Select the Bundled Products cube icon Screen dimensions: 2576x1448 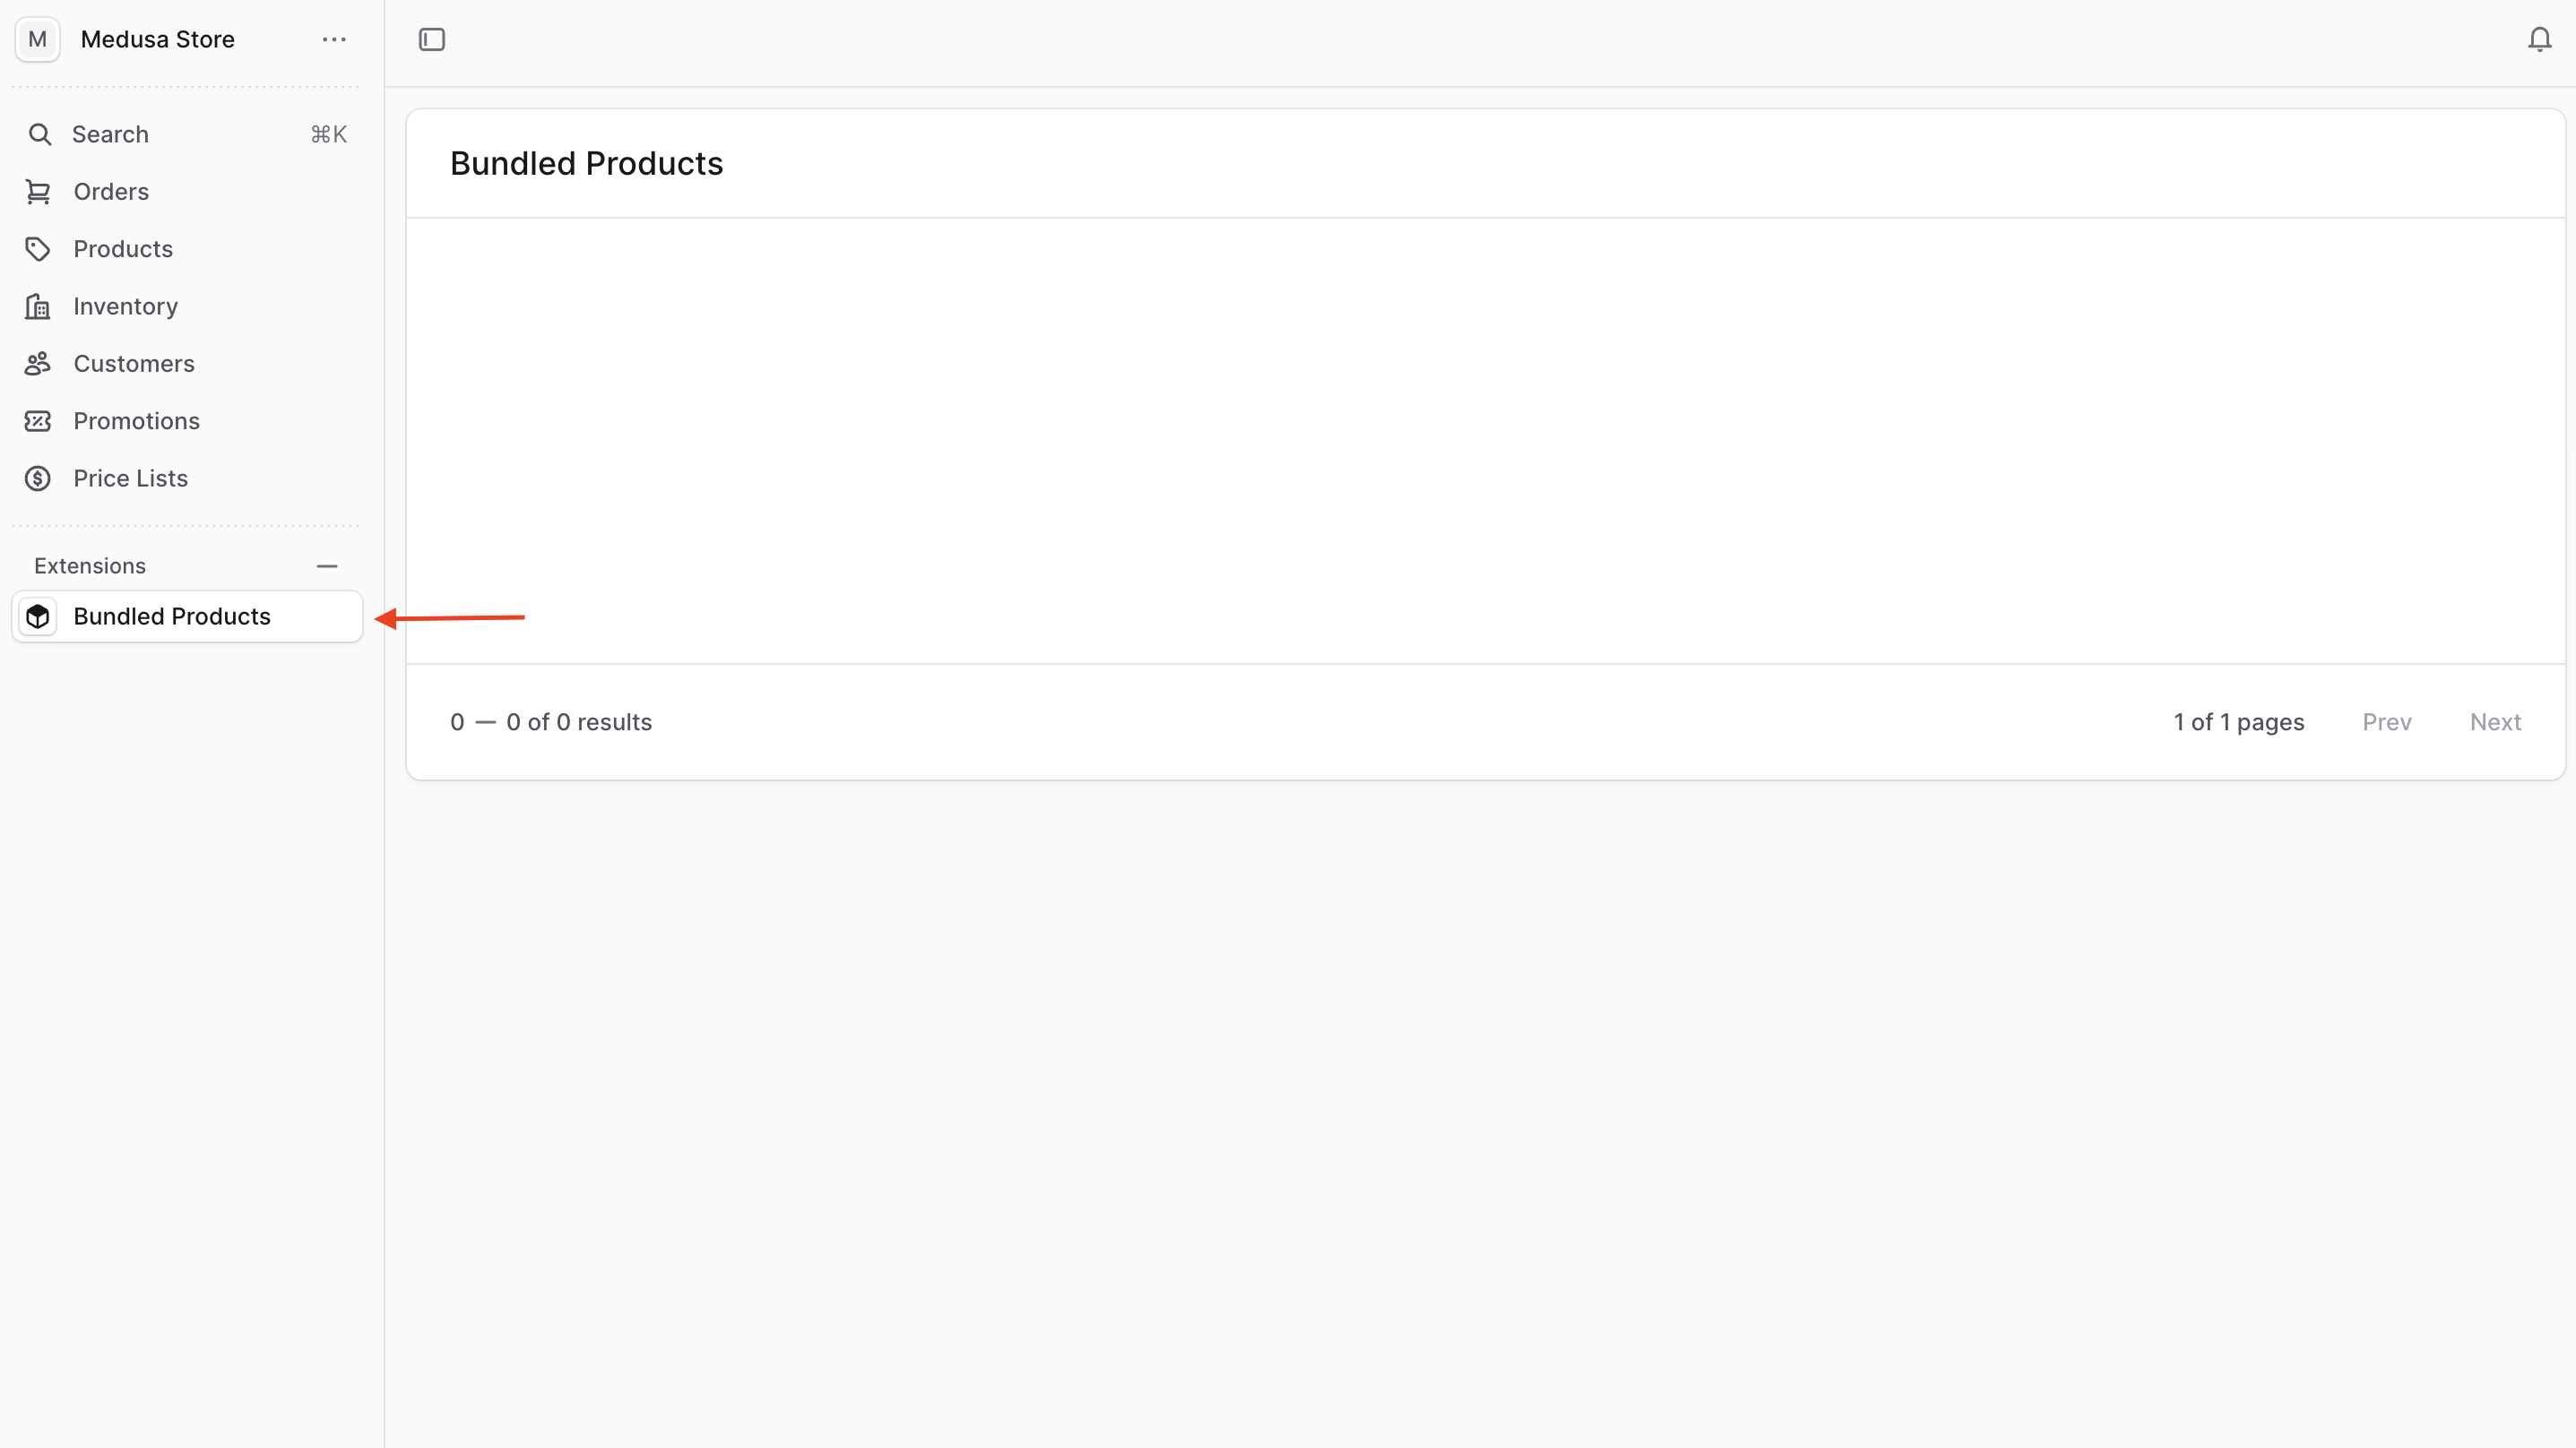[38, 616]
